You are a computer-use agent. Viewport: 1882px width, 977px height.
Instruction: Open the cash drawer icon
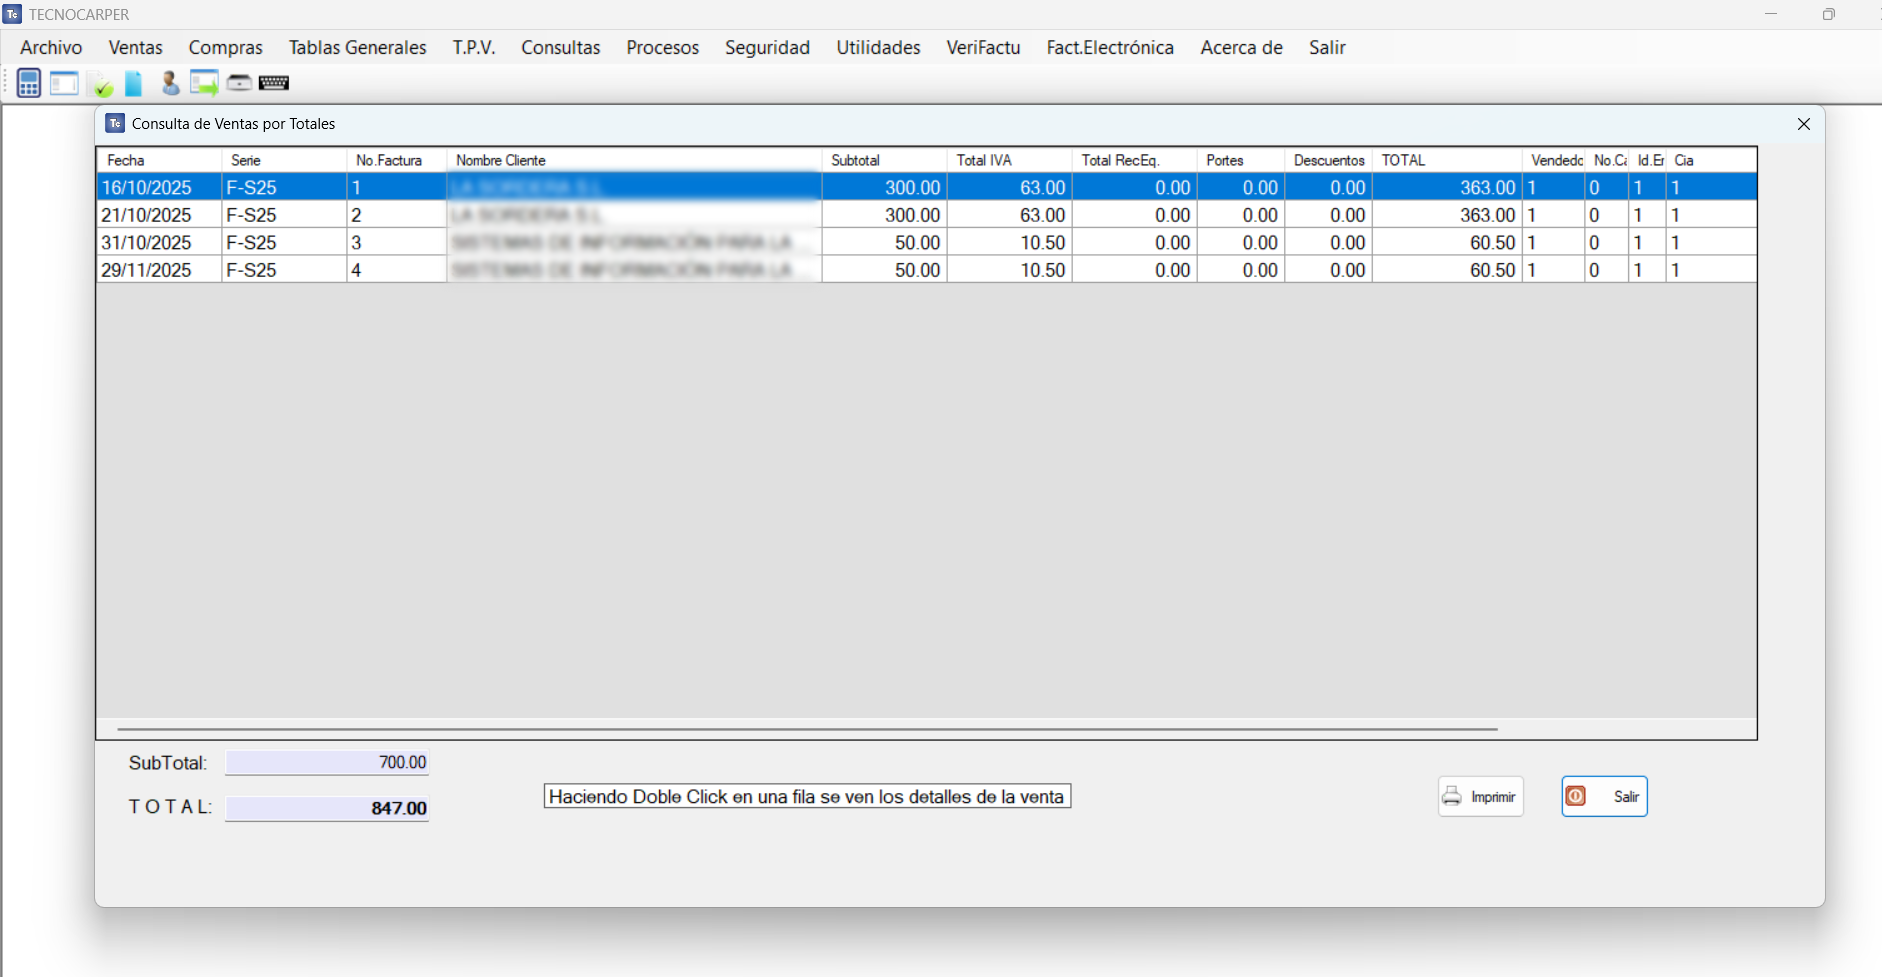click(x=239, y=84)
